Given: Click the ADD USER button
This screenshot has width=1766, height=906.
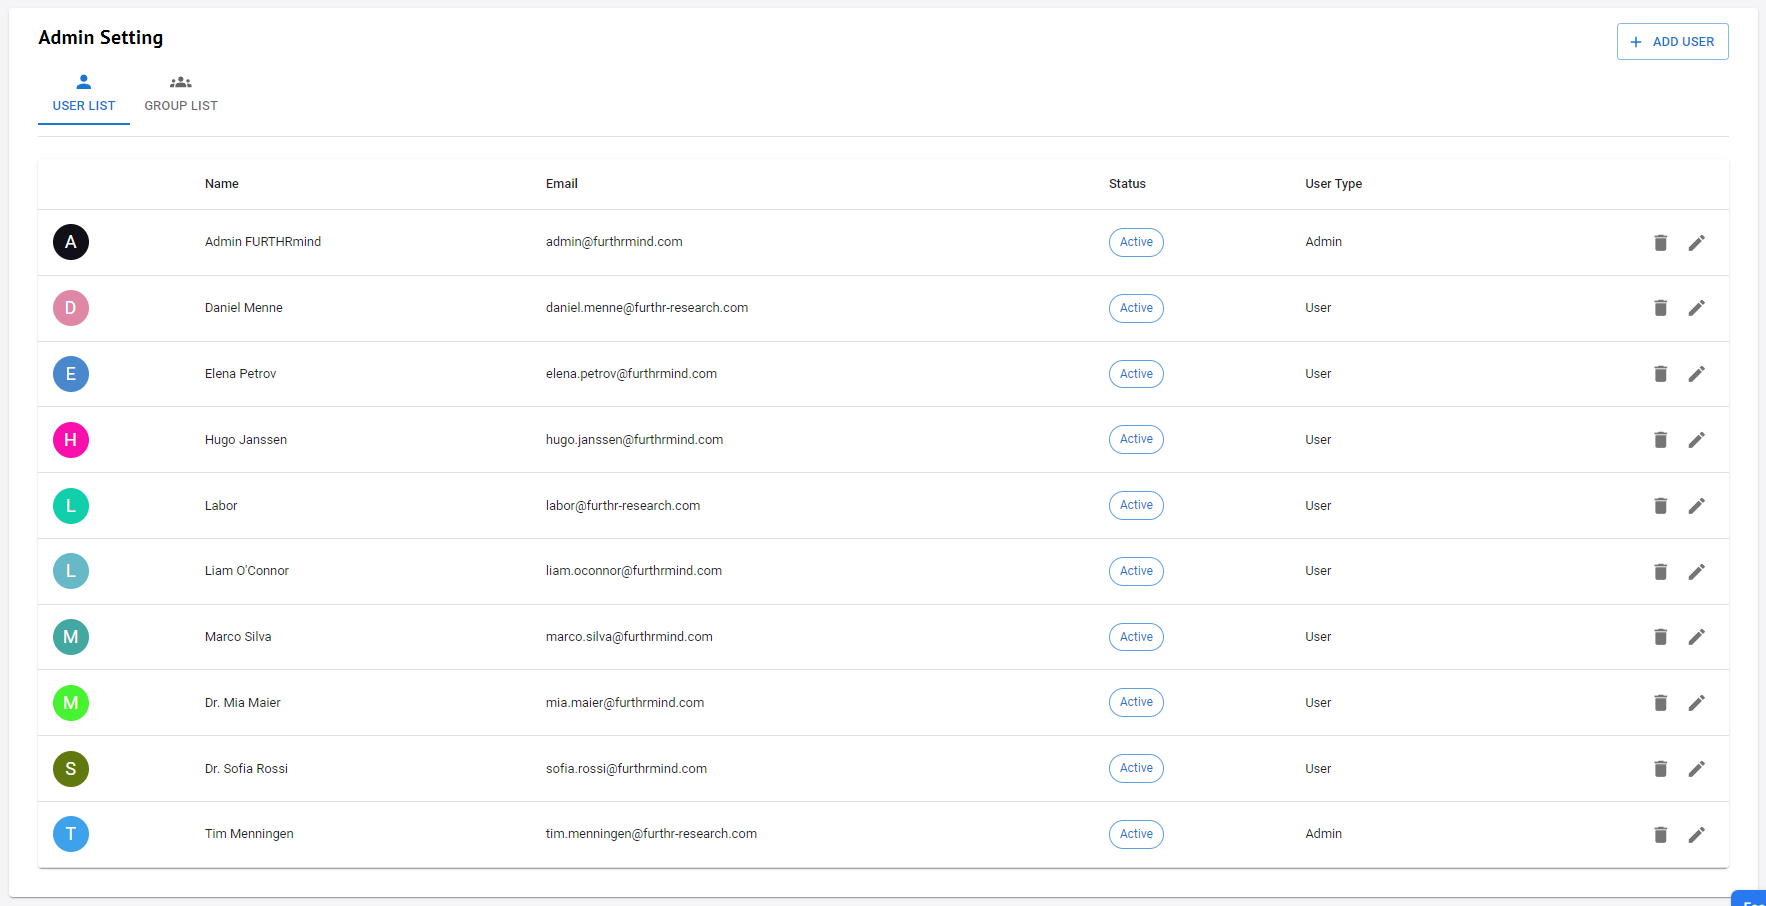Looking at the screenshot, I should 1672,41.
